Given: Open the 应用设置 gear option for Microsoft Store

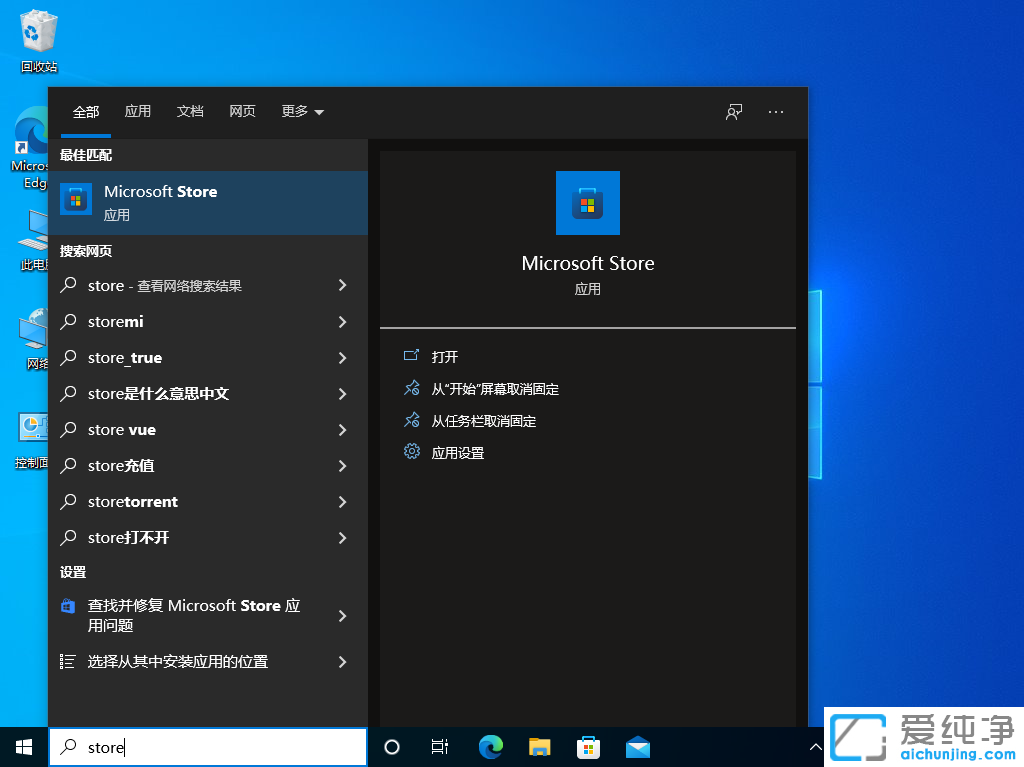Looking at the screenshot, I should pyautogui.click(x=468, y=452).
